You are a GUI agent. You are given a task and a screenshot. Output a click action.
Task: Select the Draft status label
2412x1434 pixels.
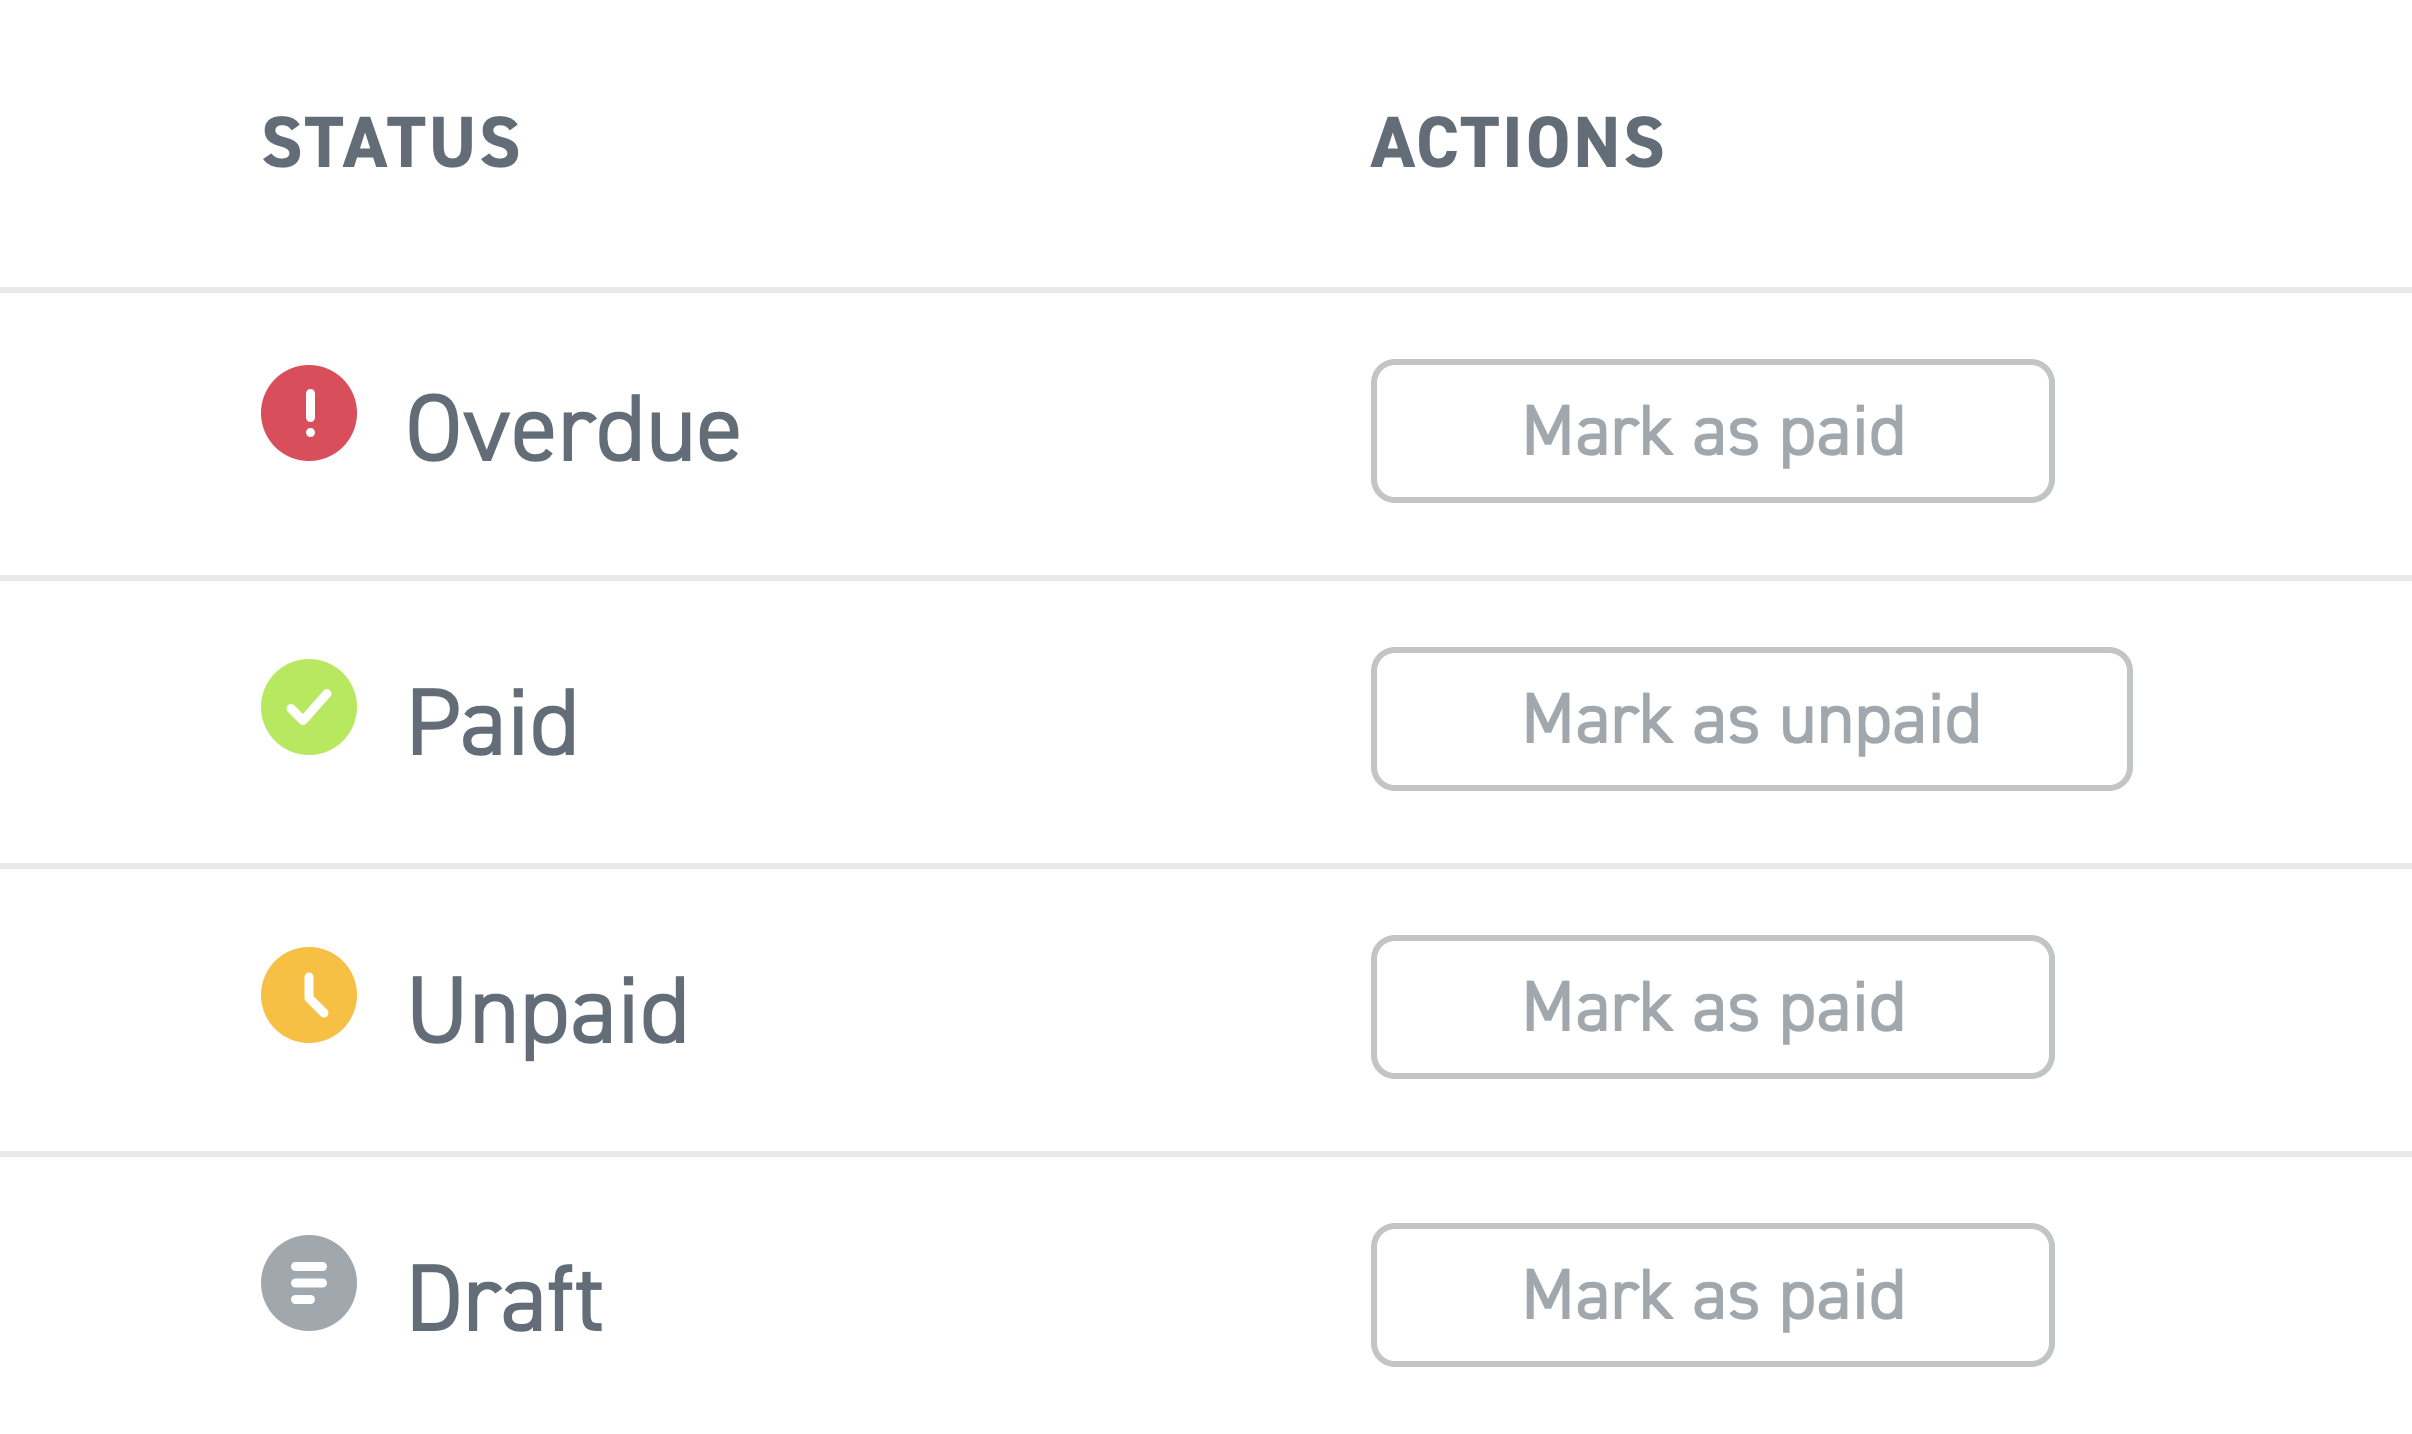(506, 1298)
